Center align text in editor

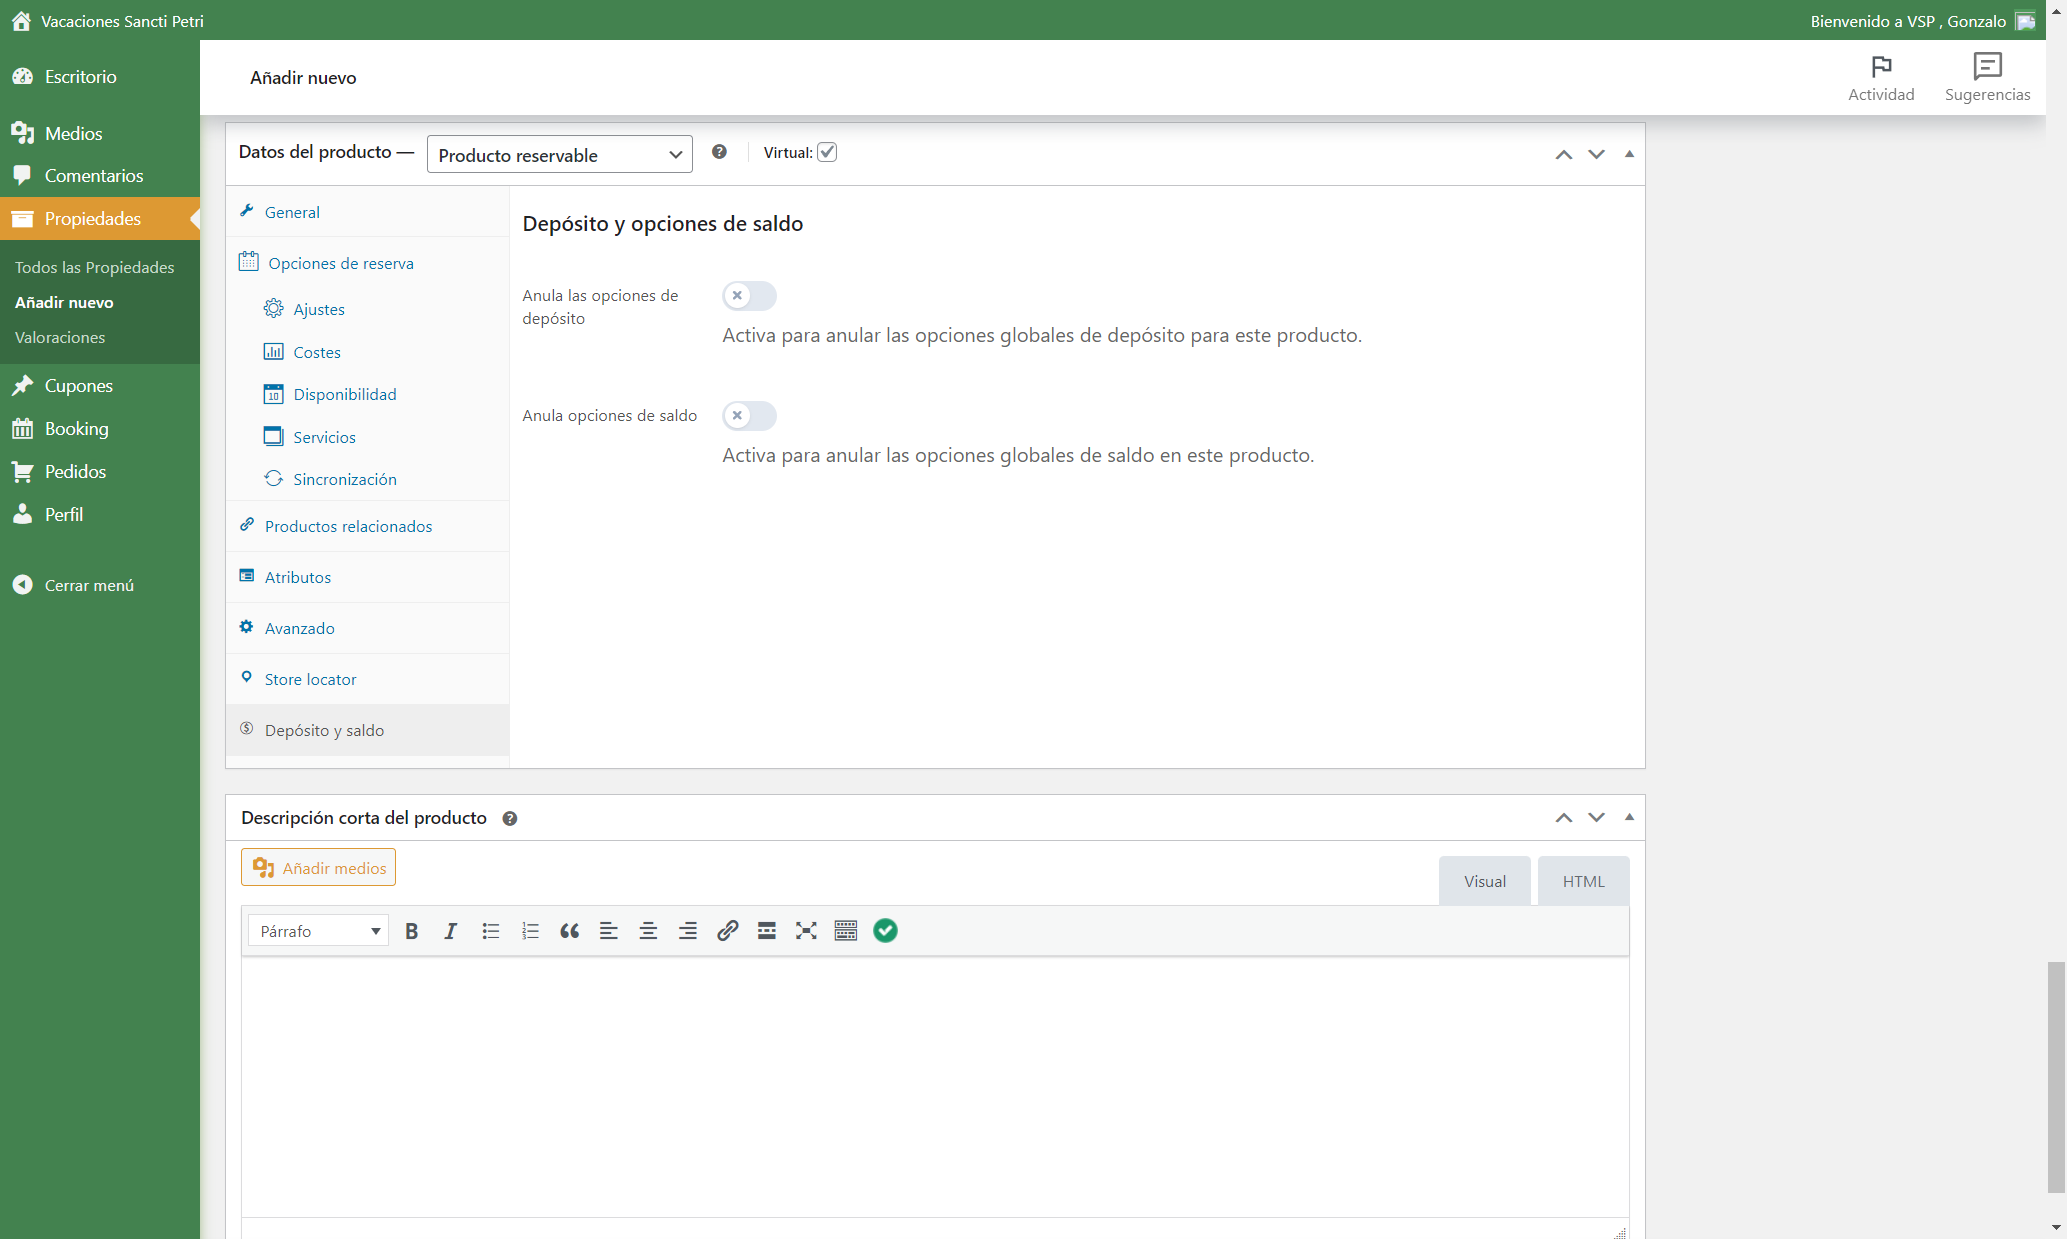click(x=648, y=931)
